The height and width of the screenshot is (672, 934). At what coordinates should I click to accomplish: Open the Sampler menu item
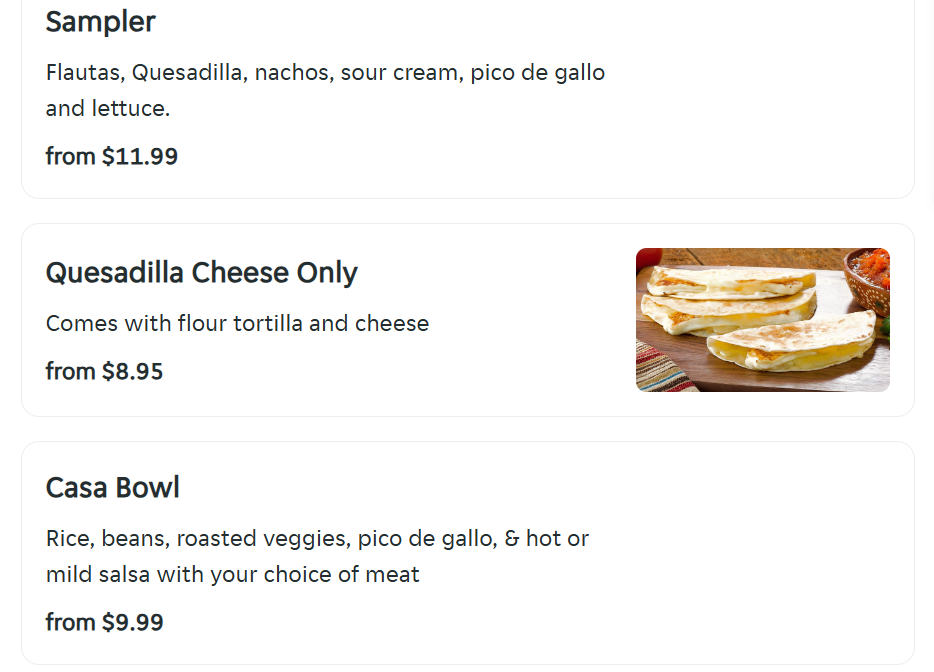point(101,21)
